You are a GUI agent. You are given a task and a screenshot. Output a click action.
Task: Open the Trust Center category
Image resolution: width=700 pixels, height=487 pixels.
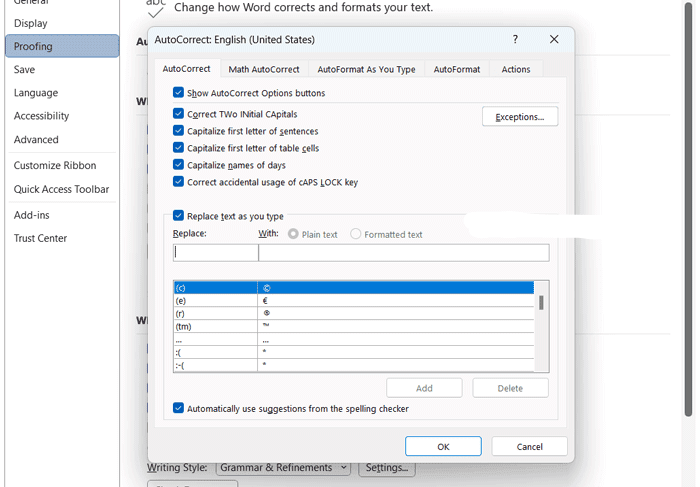40,238
